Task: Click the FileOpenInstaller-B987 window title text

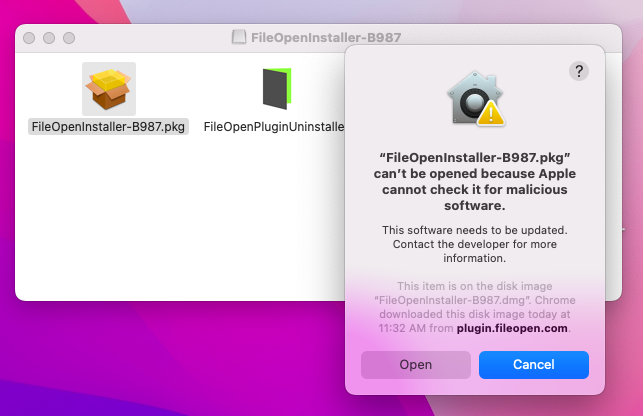Action: coord(326,37)
